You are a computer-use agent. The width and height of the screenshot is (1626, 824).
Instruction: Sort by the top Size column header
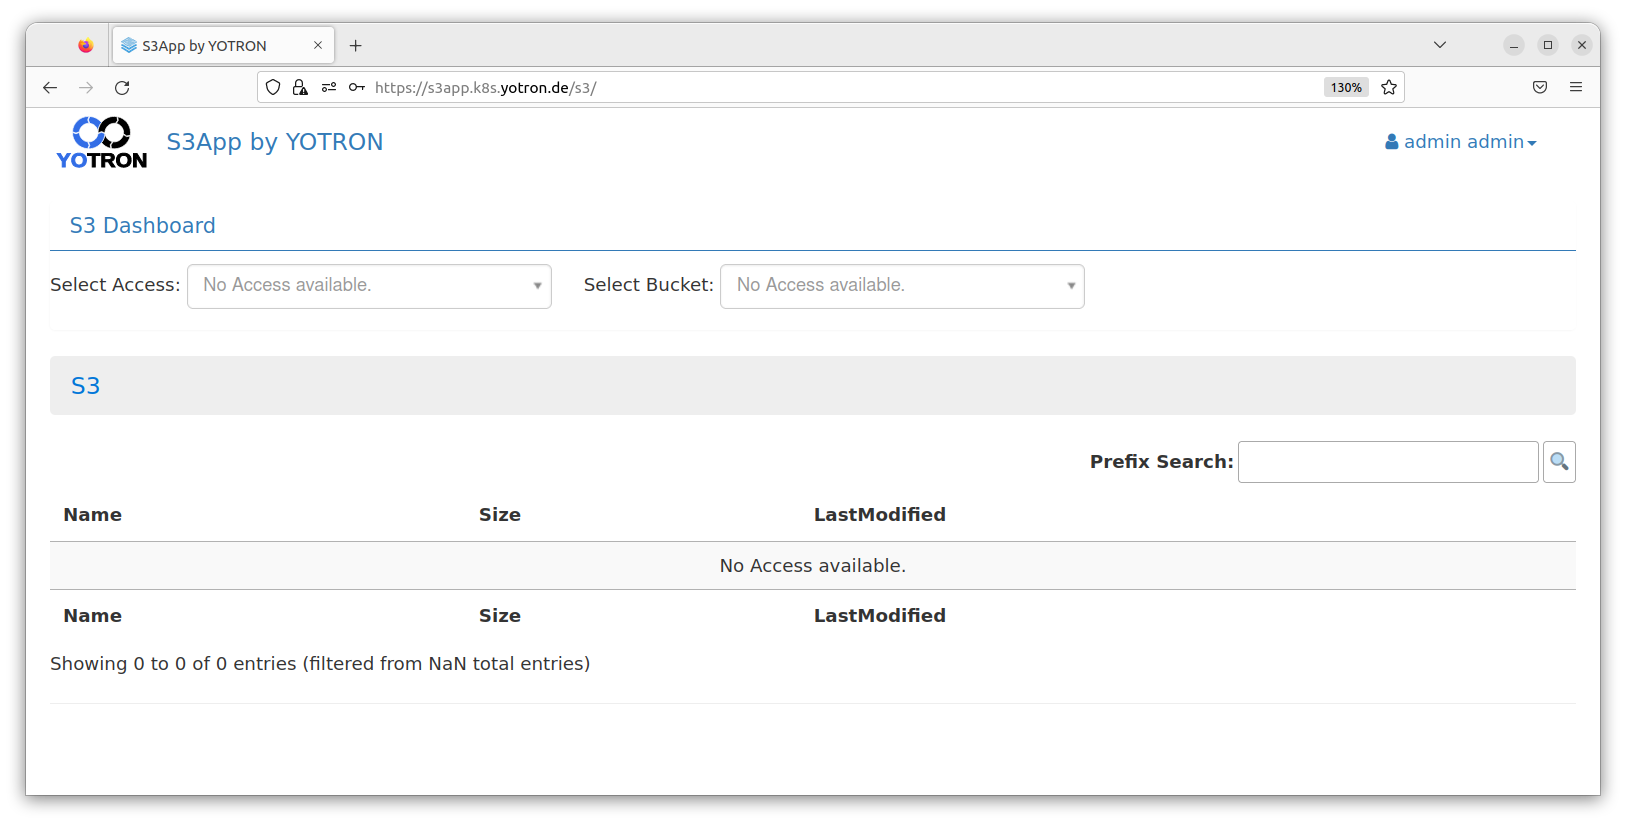[x=500, y=515]
